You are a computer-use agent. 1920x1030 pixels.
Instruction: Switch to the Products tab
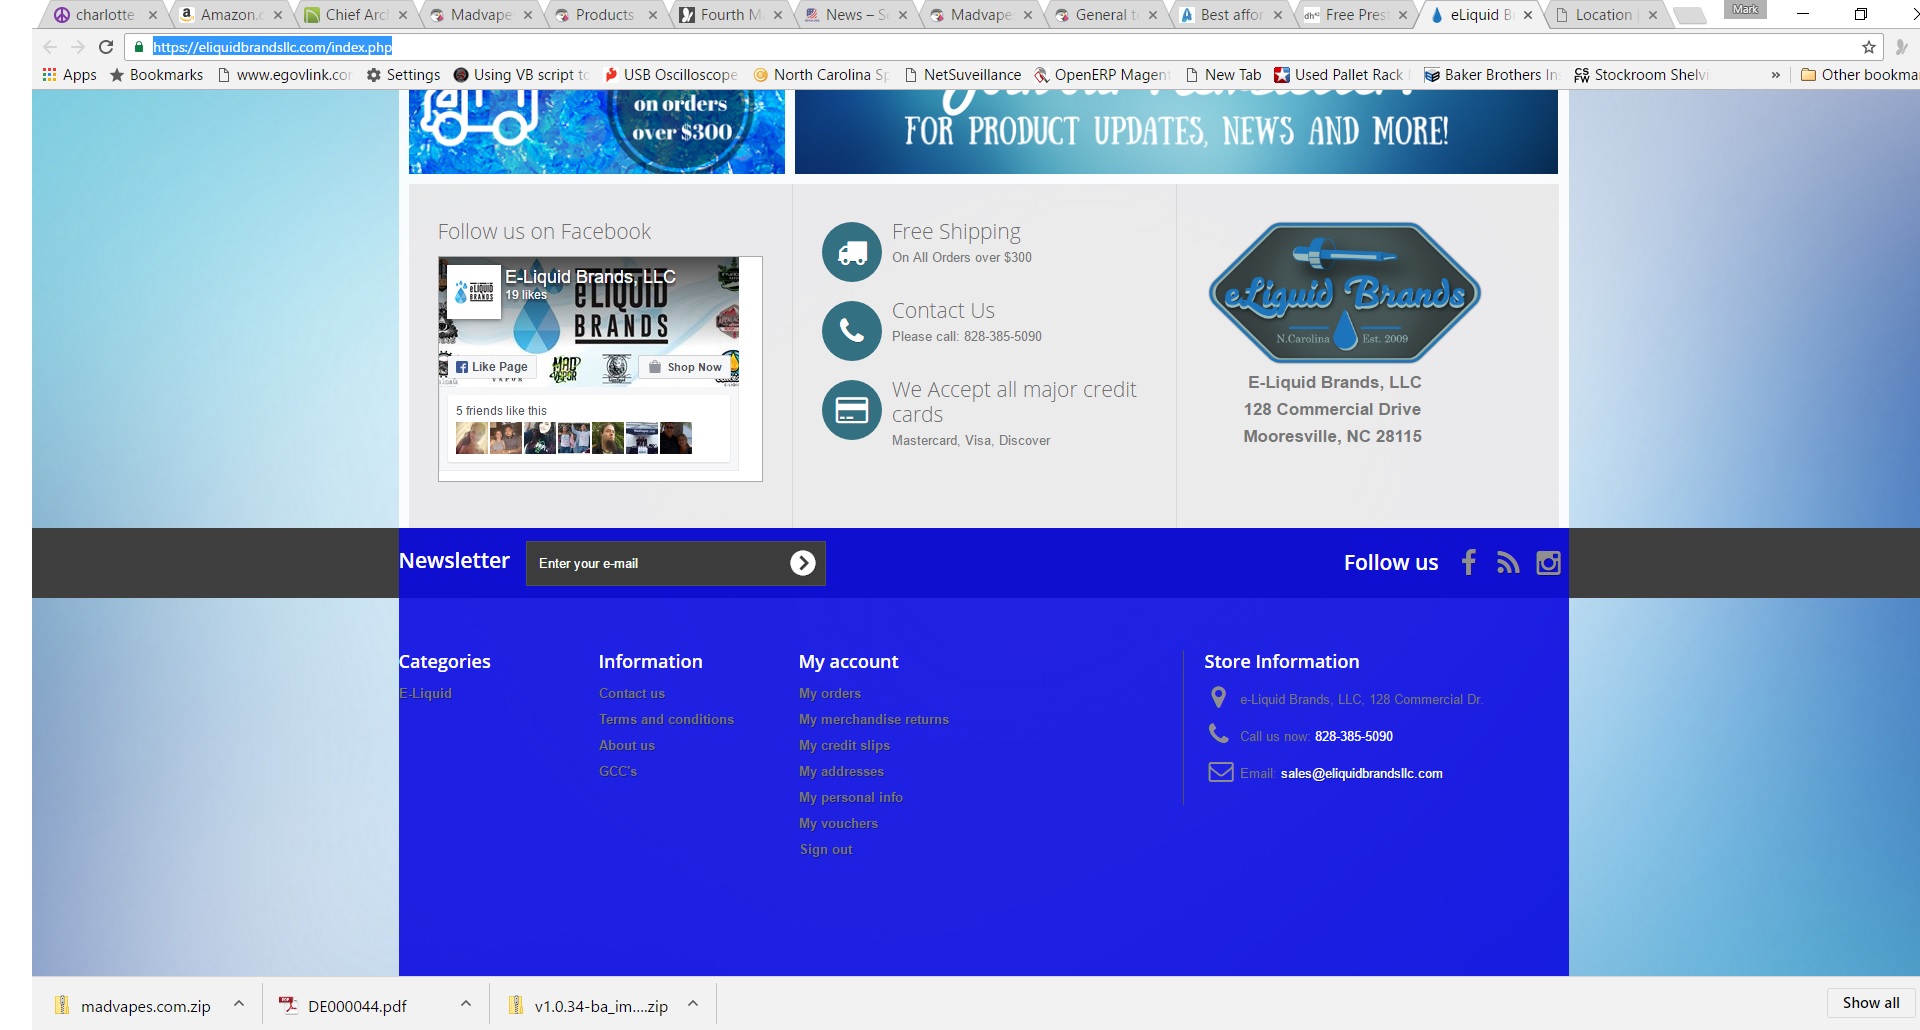click(x=605, y=15)
